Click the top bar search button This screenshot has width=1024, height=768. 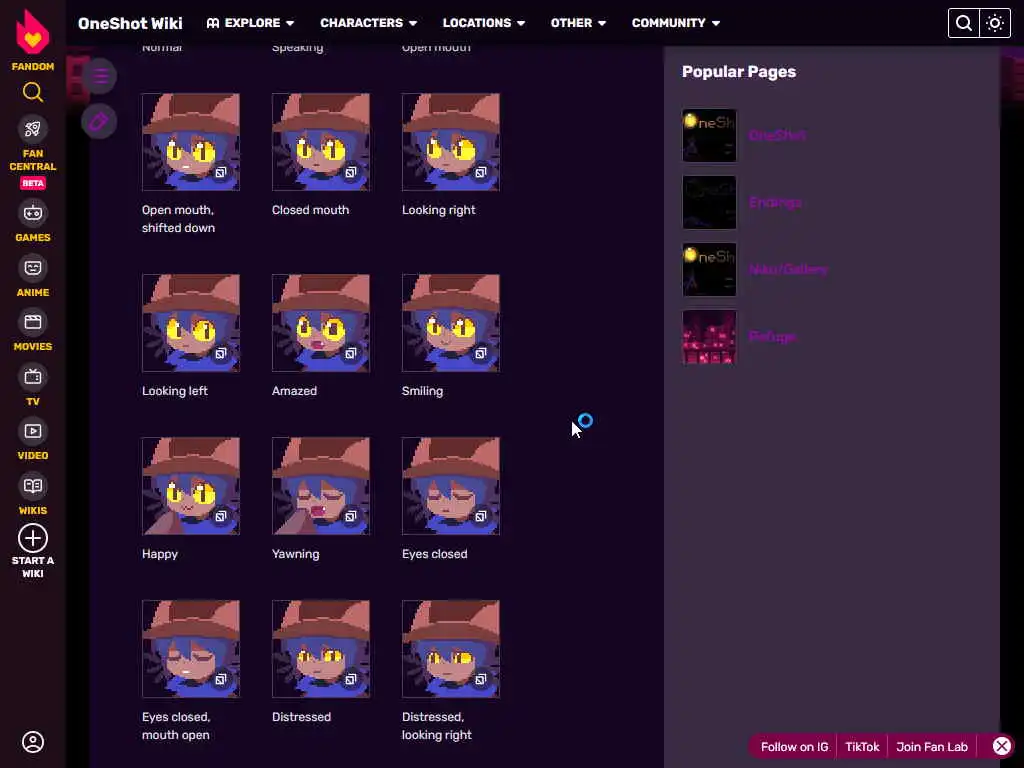point(963,23)
